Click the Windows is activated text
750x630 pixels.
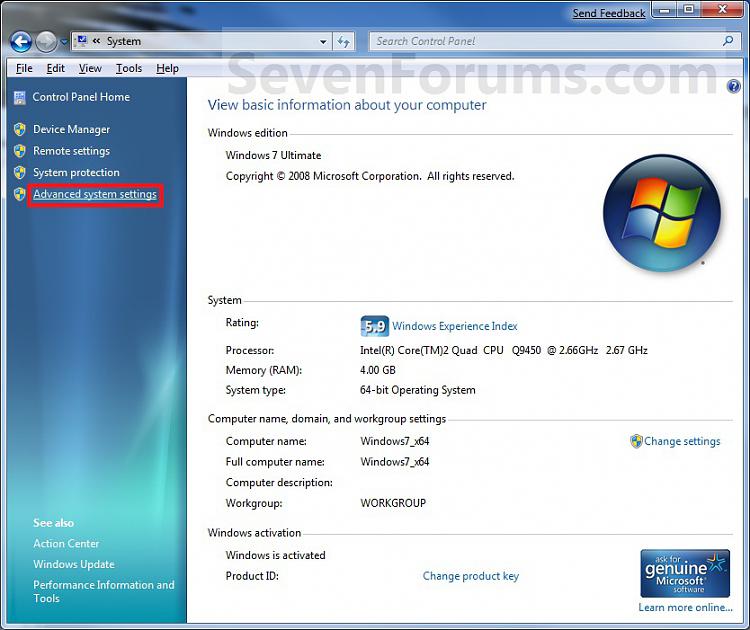coord(275,555)
